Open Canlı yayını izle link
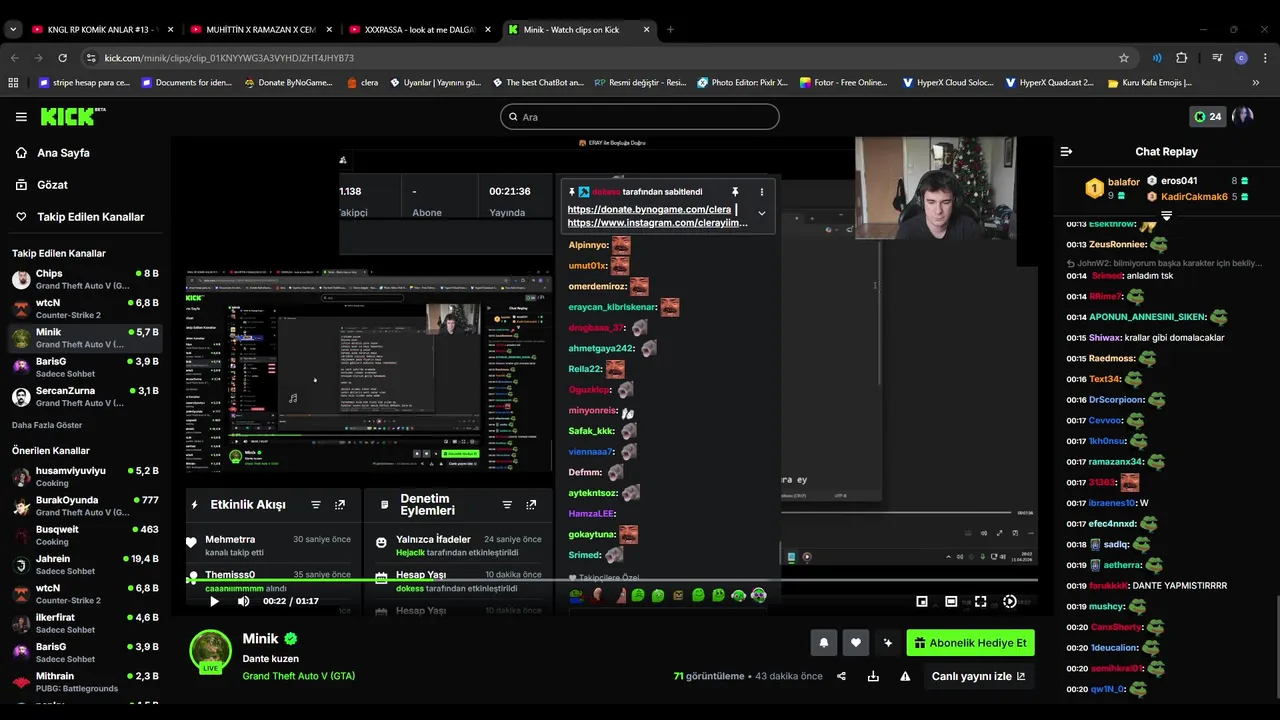The width and height of the screenshot is (1280, 720). [978, 676]
